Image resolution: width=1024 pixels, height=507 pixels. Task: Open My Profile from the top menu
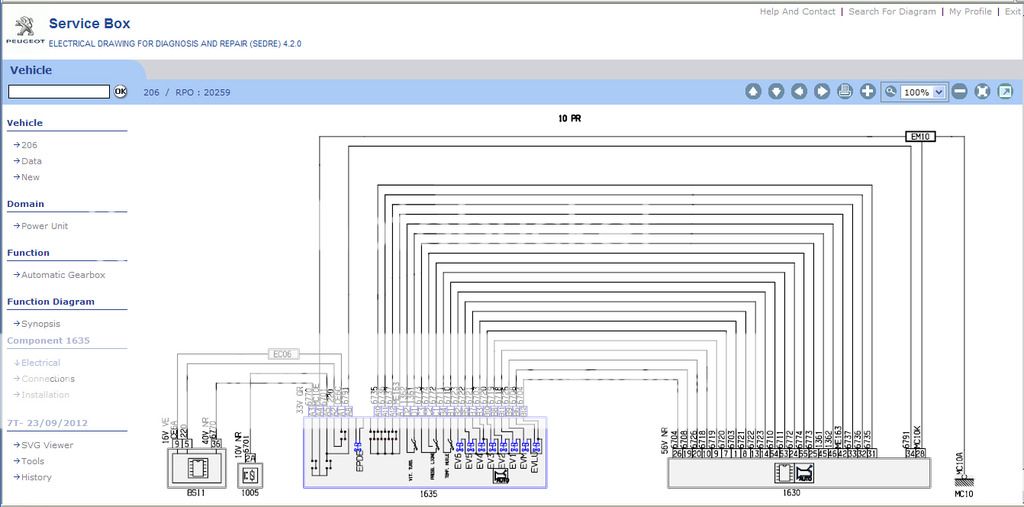pyautogui.click(x=970, y=12)
